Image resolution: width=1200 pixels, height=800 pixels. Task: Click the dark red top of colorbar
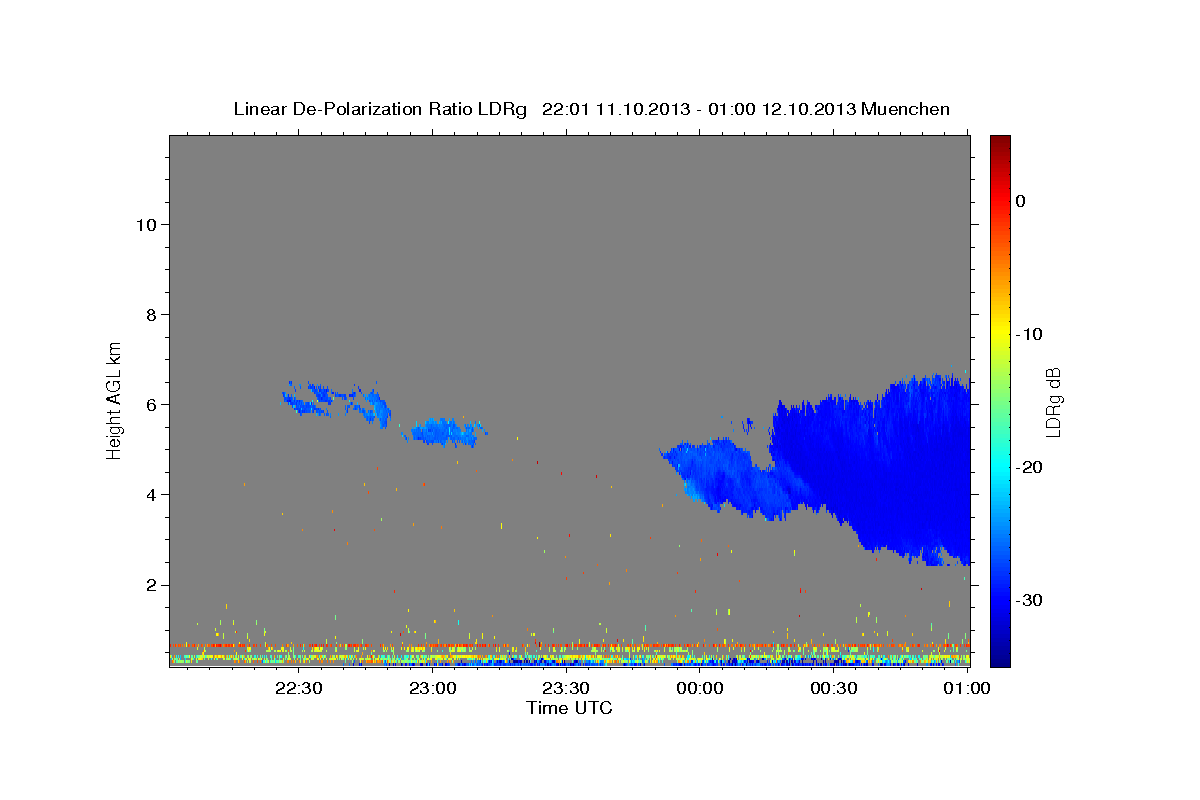1000,143
